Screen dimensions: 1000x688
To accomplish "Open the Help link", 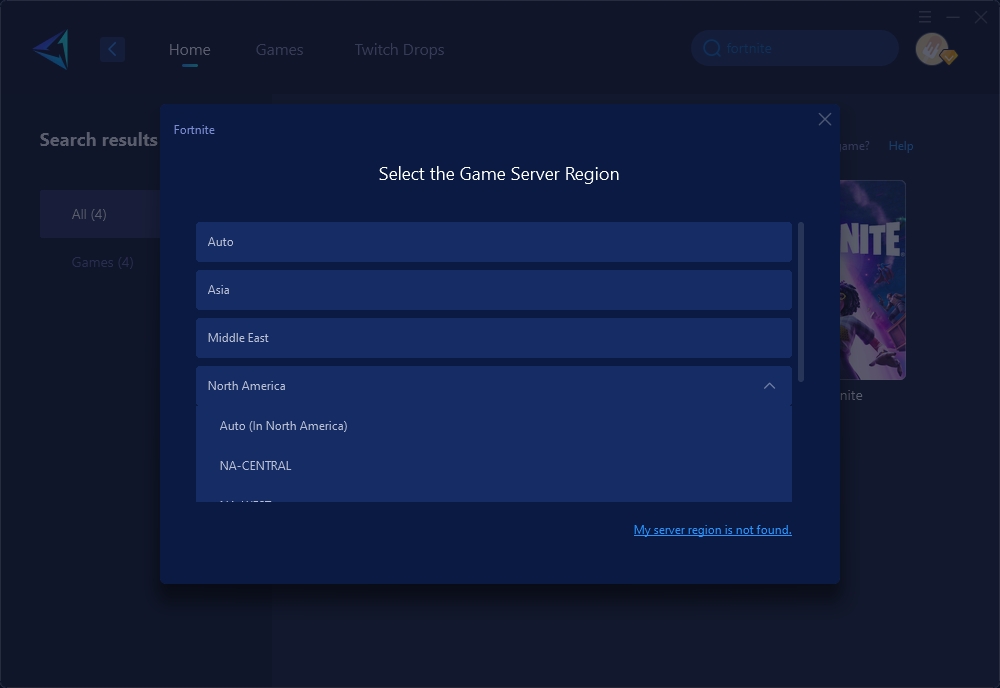I will tap(901, 146).
